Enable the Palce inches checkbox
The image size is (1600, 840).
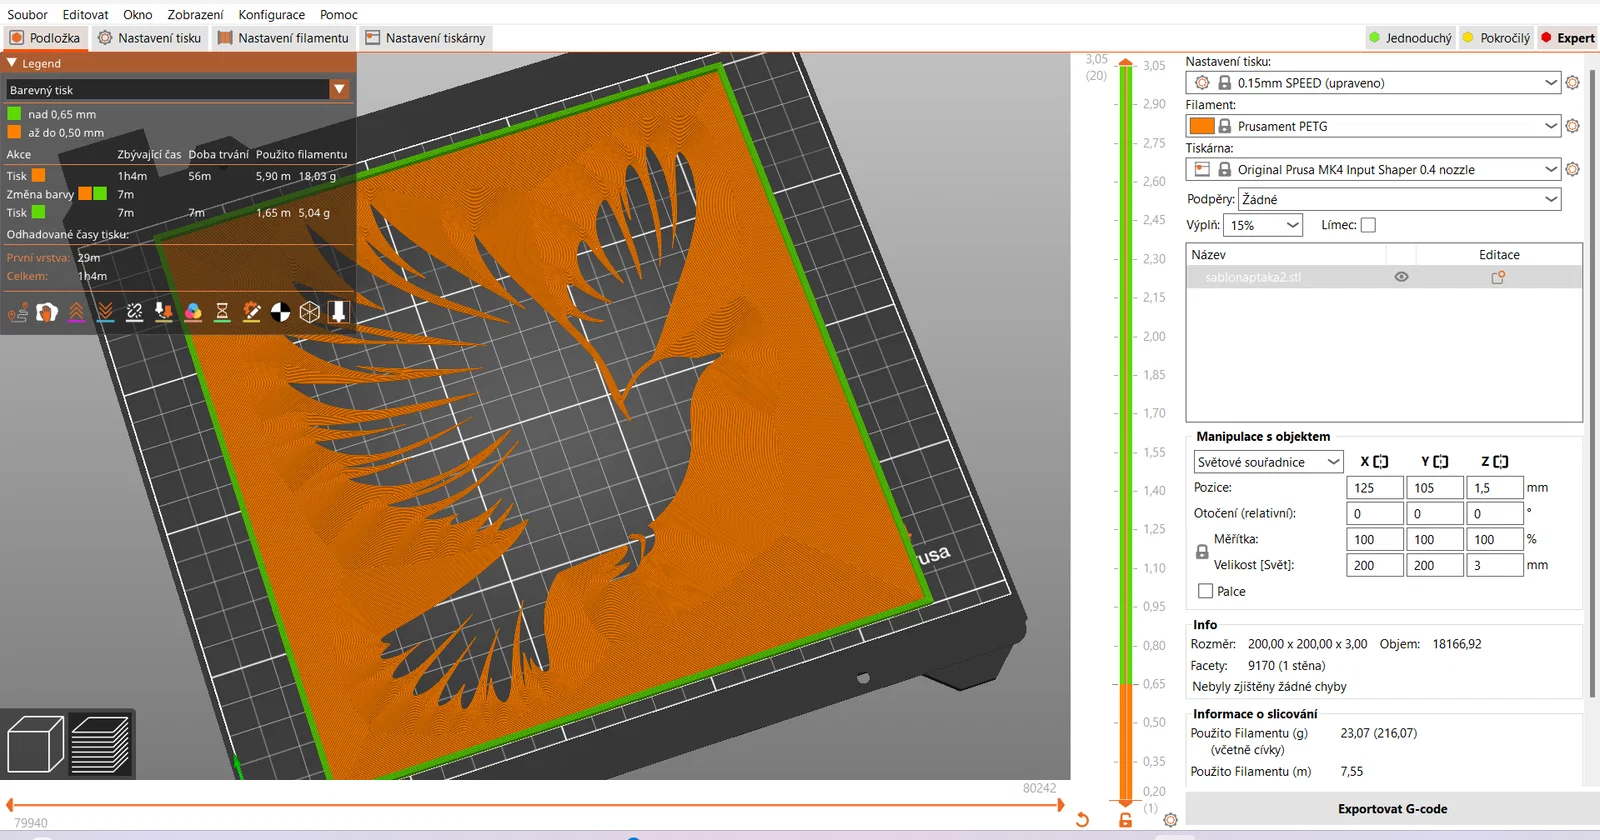pos(1205,591)
